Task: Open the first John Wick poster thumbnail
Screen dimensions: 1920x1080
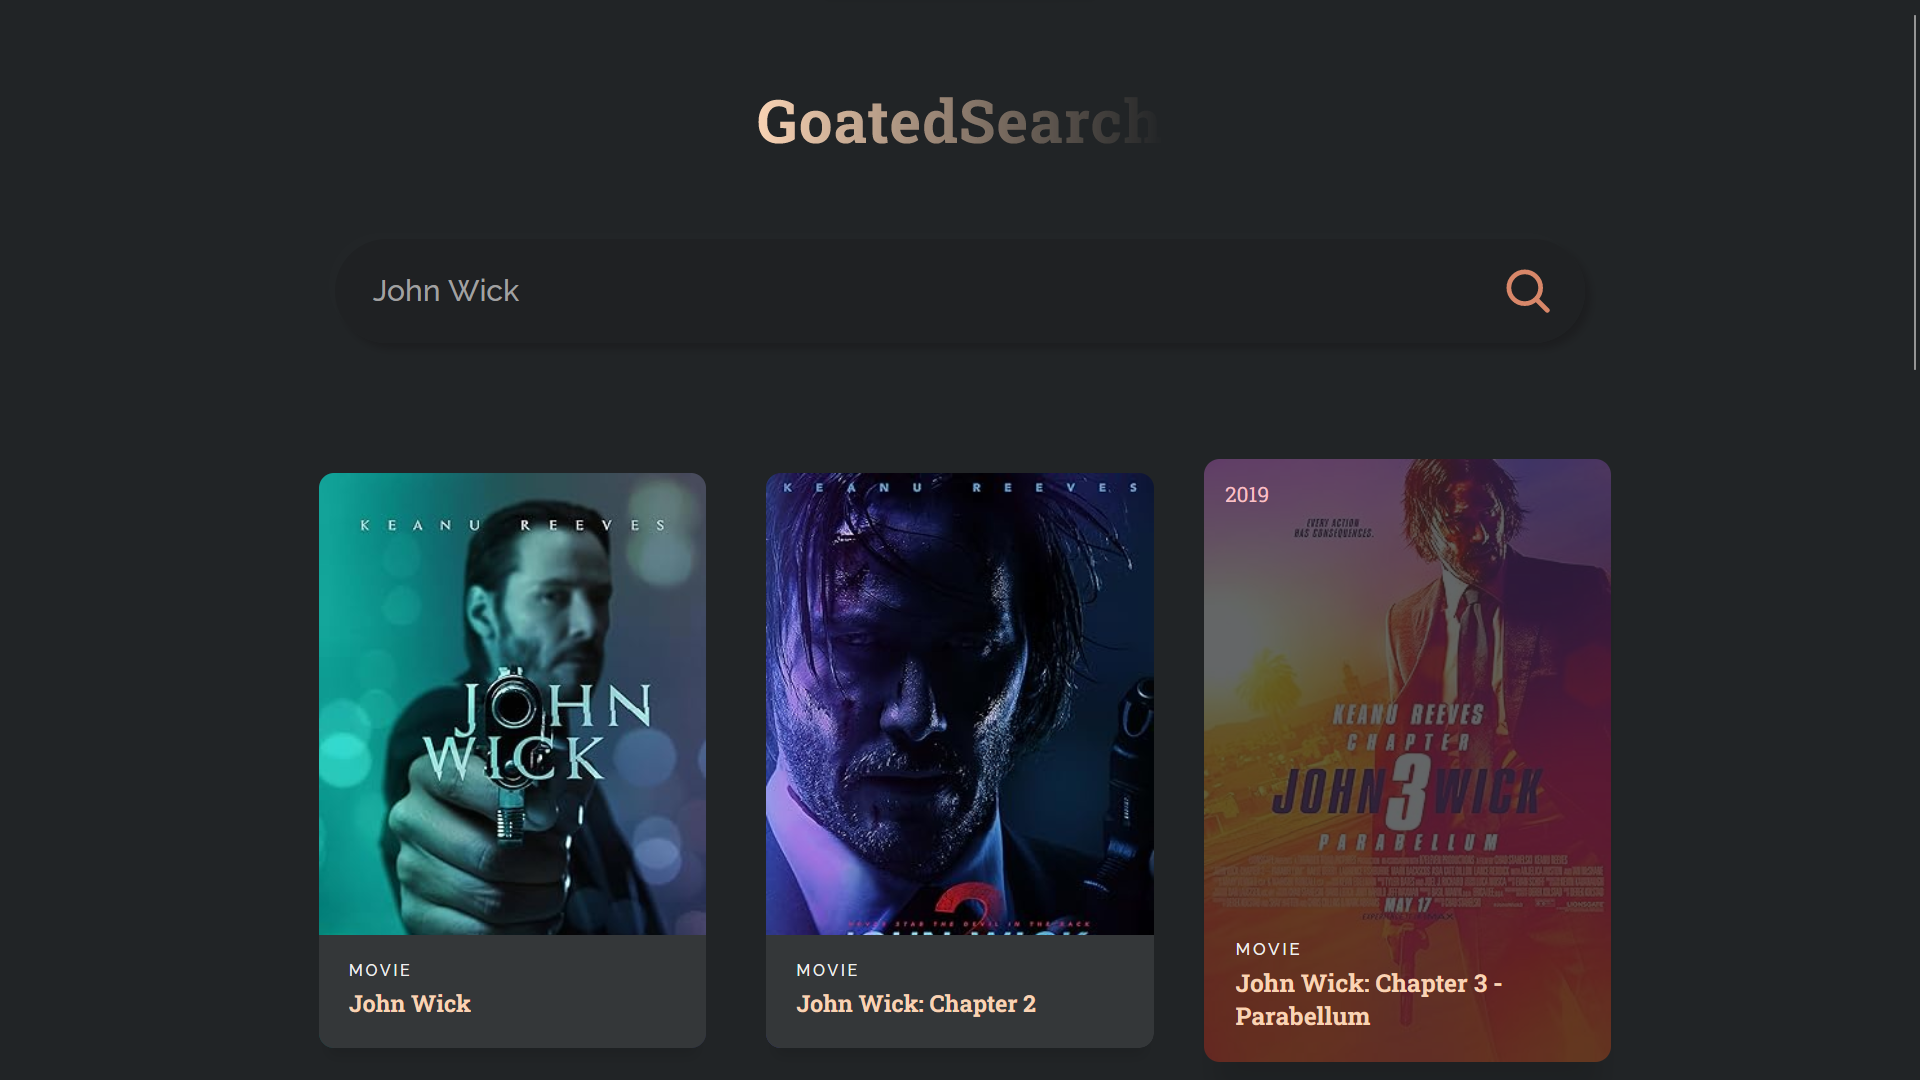Action: (512, 703)
